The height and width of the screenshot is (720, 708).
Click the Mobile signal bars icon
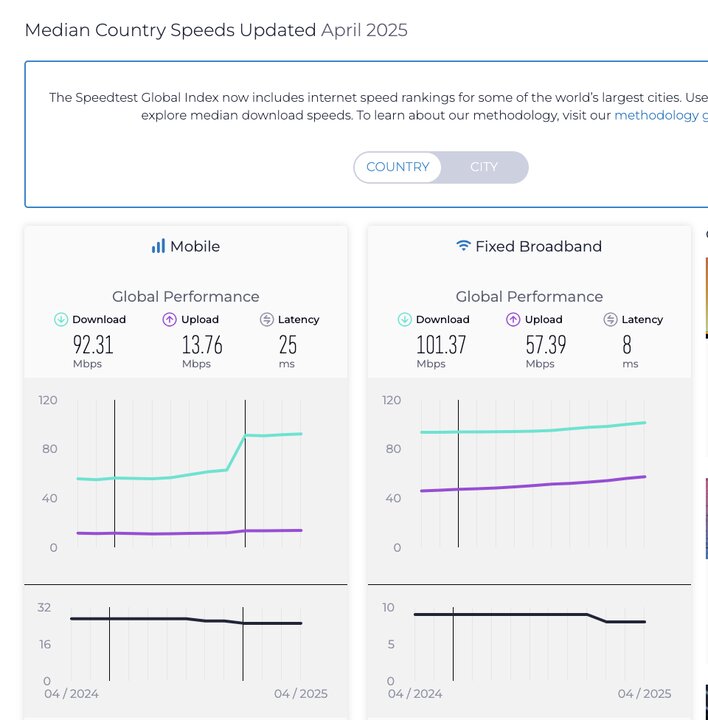click(x=158, y=246)
